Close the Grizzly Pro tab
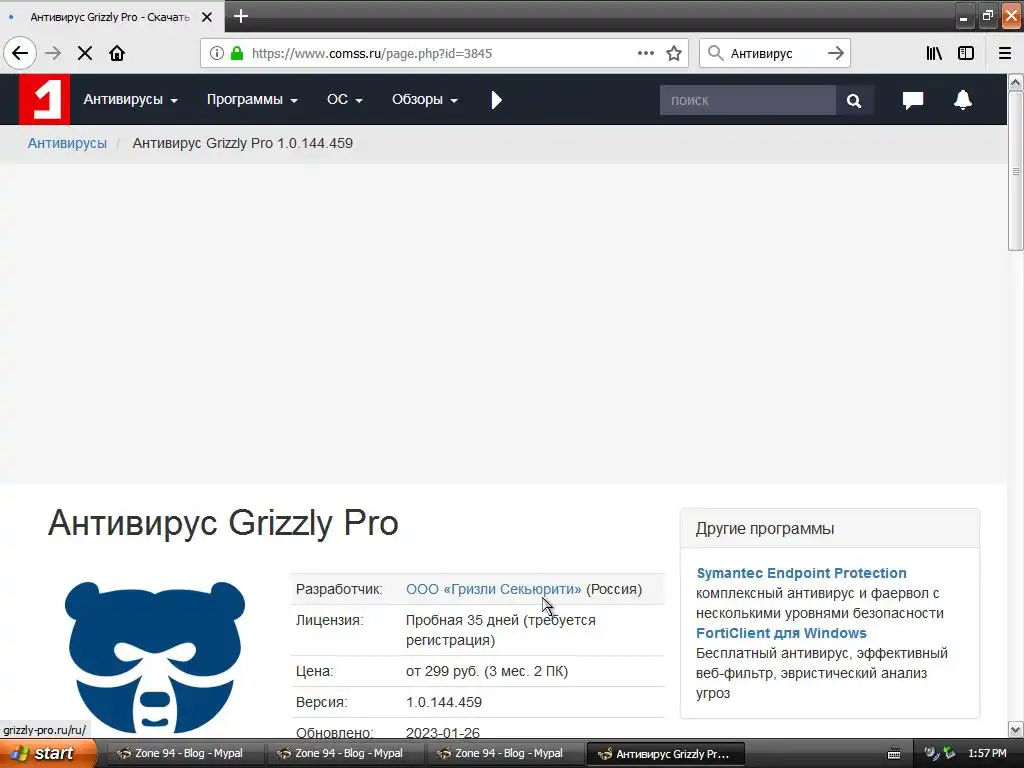1024x768 pixels. (x=207, y=17)
